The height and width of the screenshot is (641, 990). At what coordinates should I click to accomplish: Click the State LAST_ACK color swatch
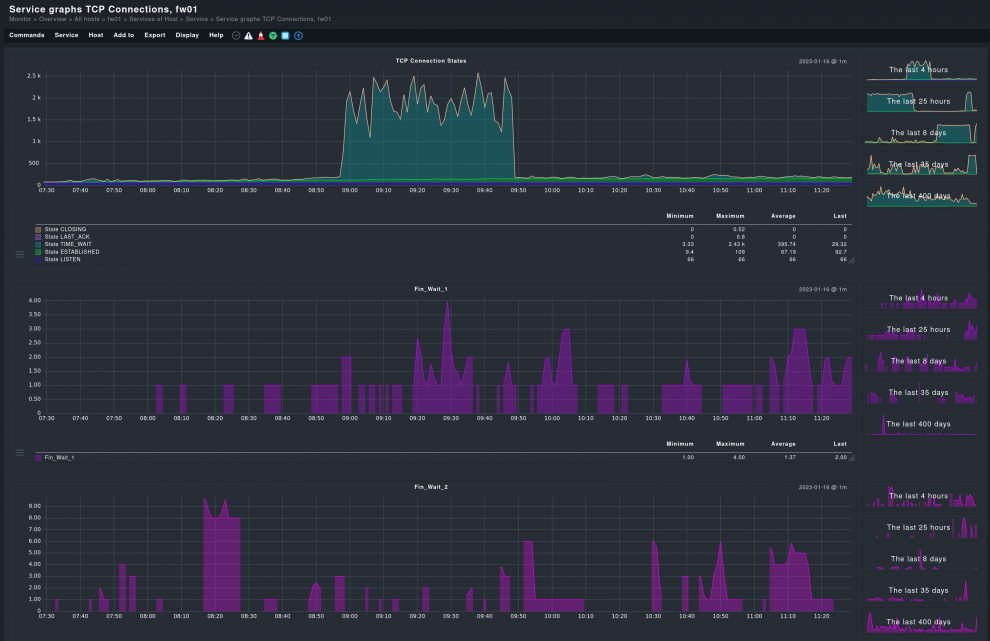[x=38, y=237]
